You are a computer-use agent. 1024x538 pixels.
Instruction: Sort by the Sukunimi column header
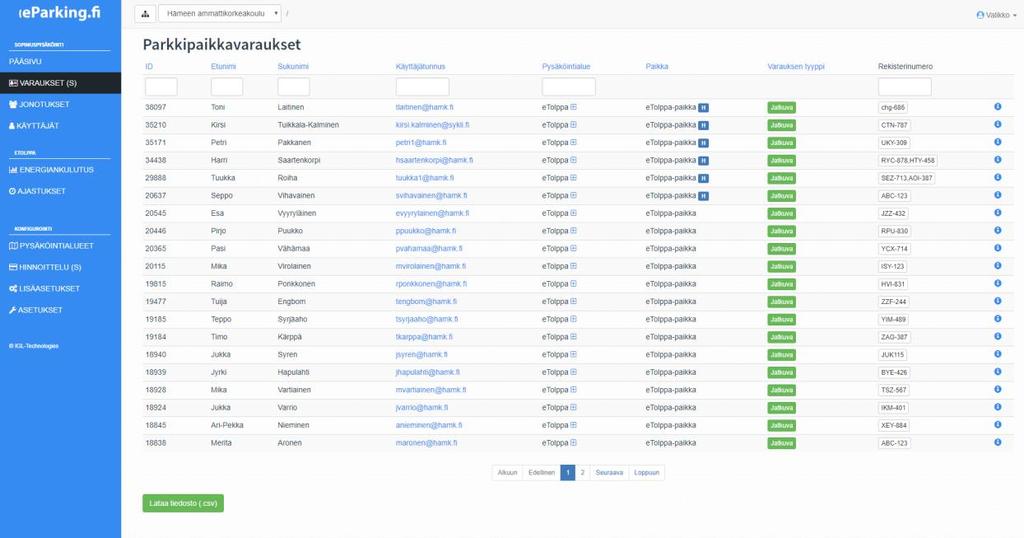(x=293, y=67)
